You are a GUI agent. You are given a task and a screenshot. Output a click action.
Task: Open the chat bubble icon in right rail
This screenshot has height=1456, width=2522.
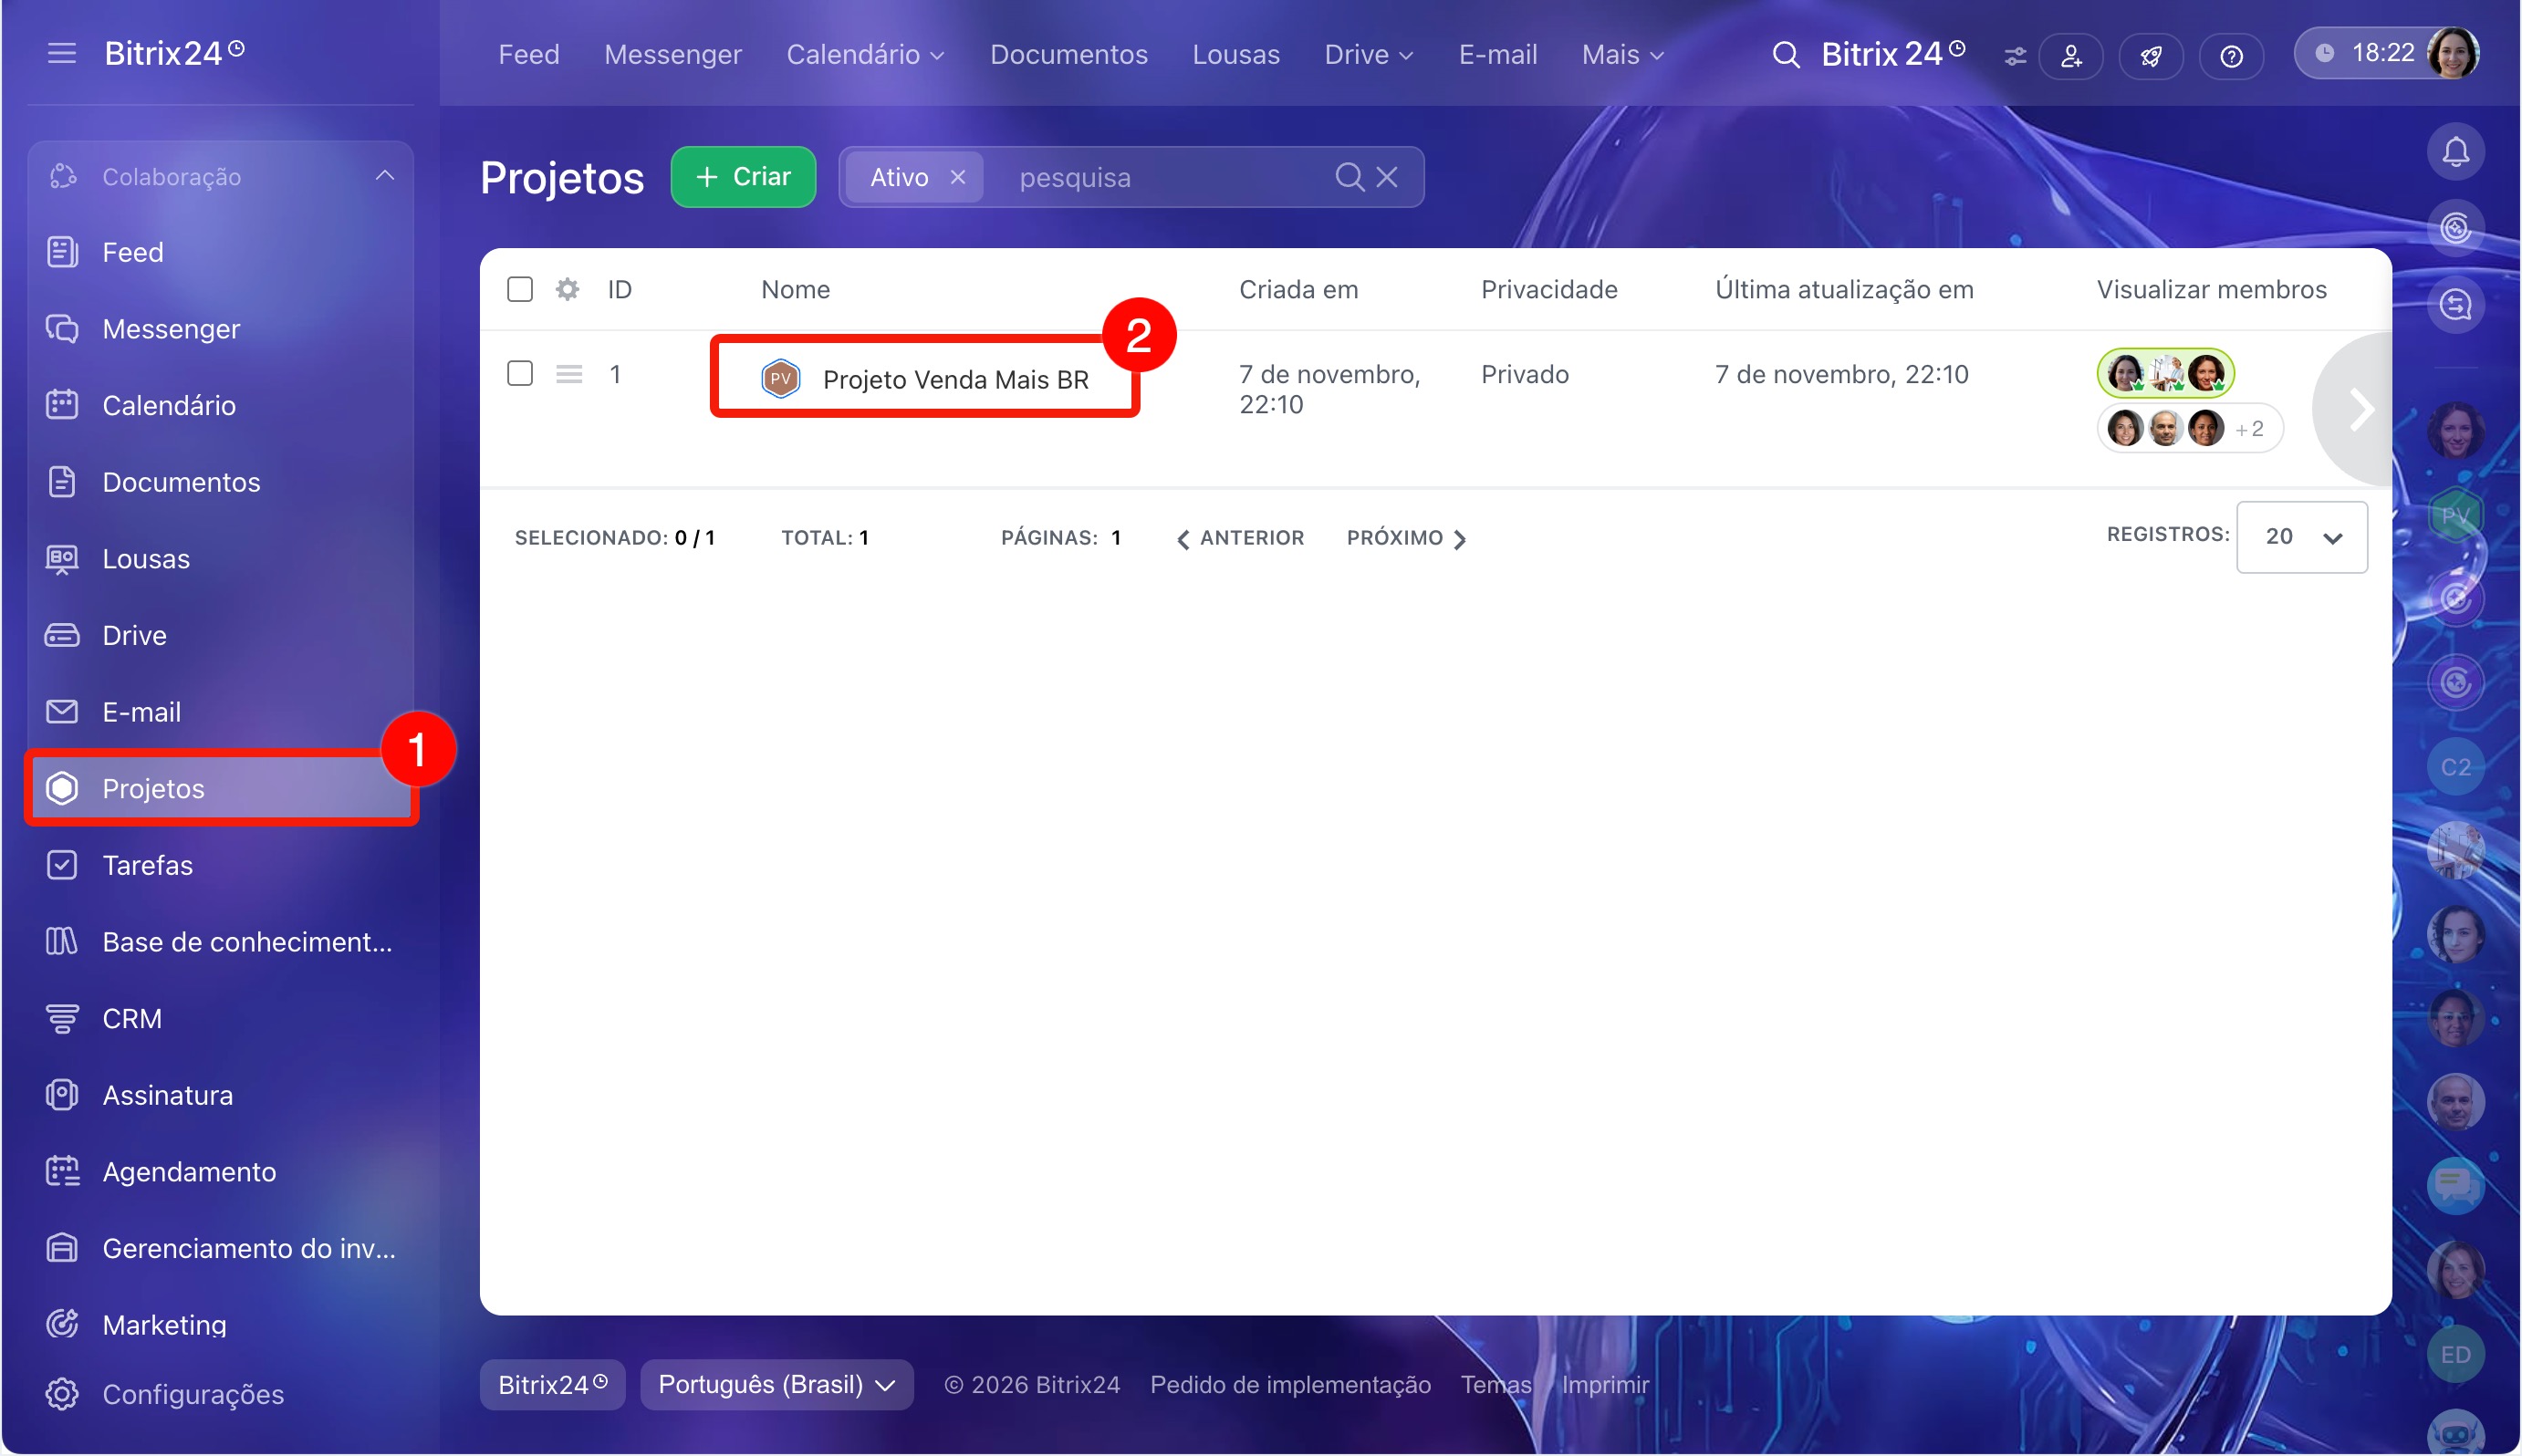tap(2455, 1186)
